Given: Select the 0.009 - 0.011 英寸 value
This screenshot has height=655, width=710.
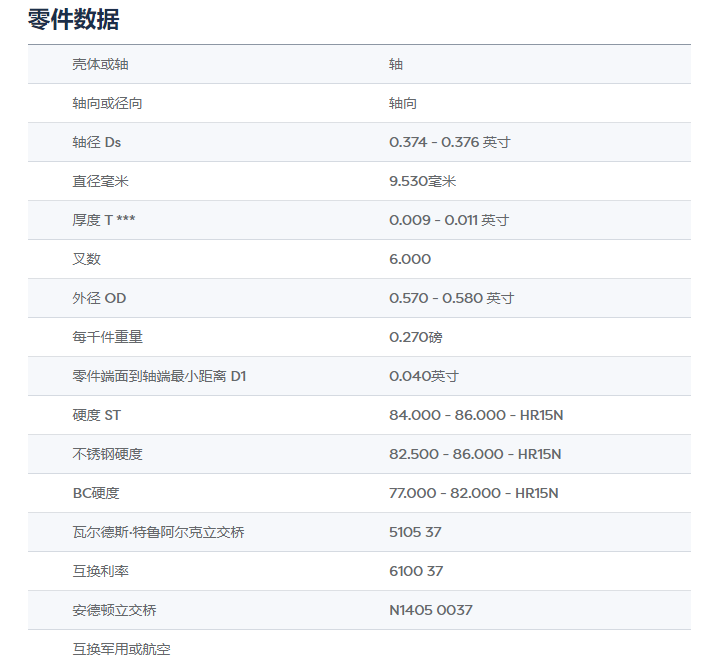Looking at the screenshot, I should [448, 220].
